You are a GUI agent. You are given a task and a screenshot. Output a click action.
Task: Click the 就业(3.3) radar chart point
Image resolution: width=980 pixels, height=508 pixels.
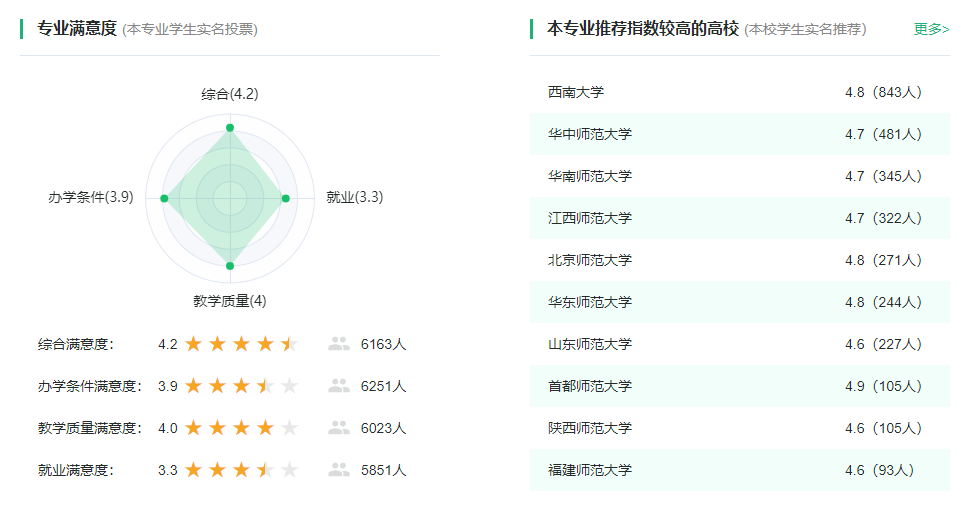[x=285, y=198]
